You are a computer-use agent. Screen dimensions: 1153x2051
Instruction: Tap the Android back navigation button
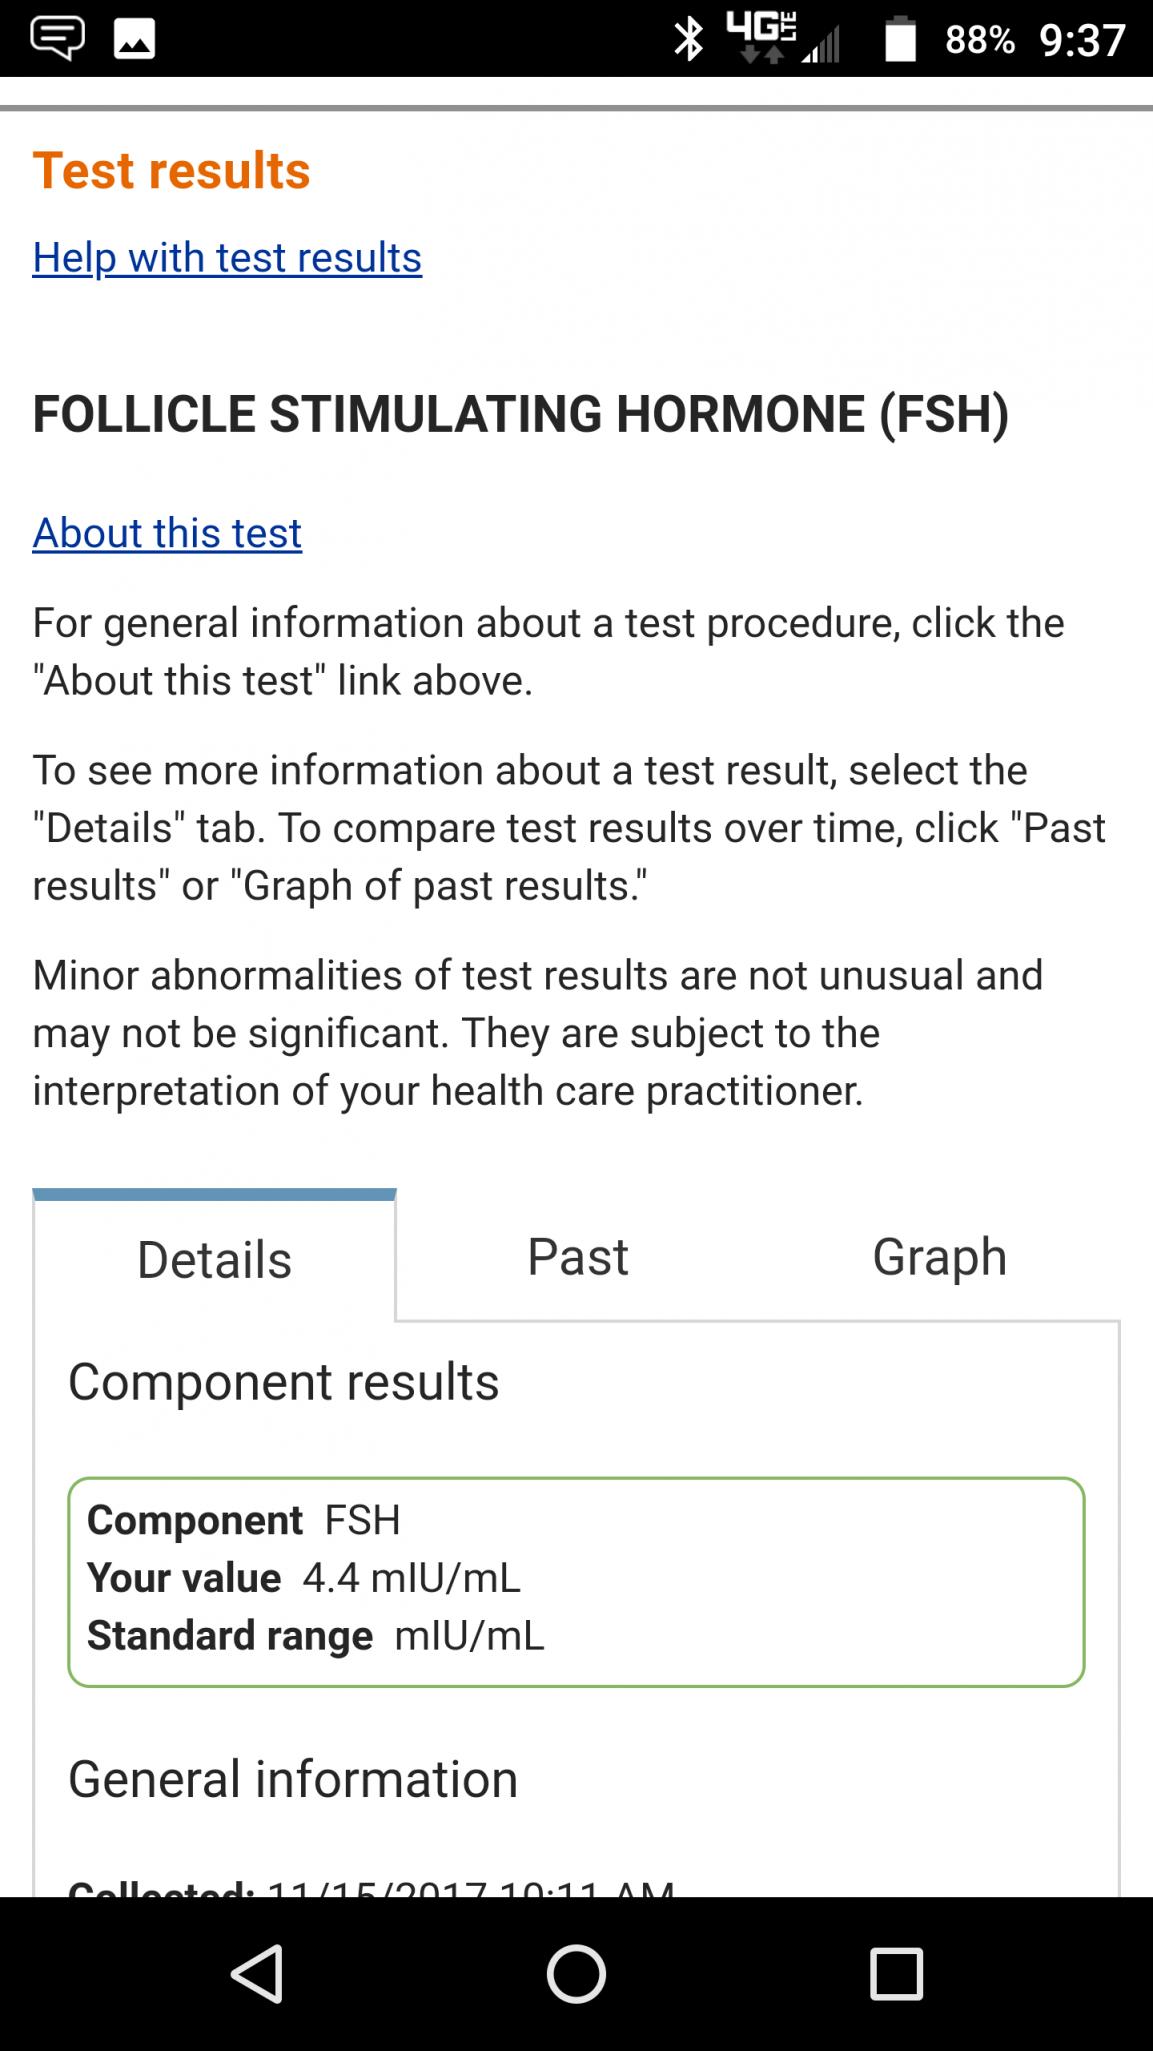pos(258,1974)
